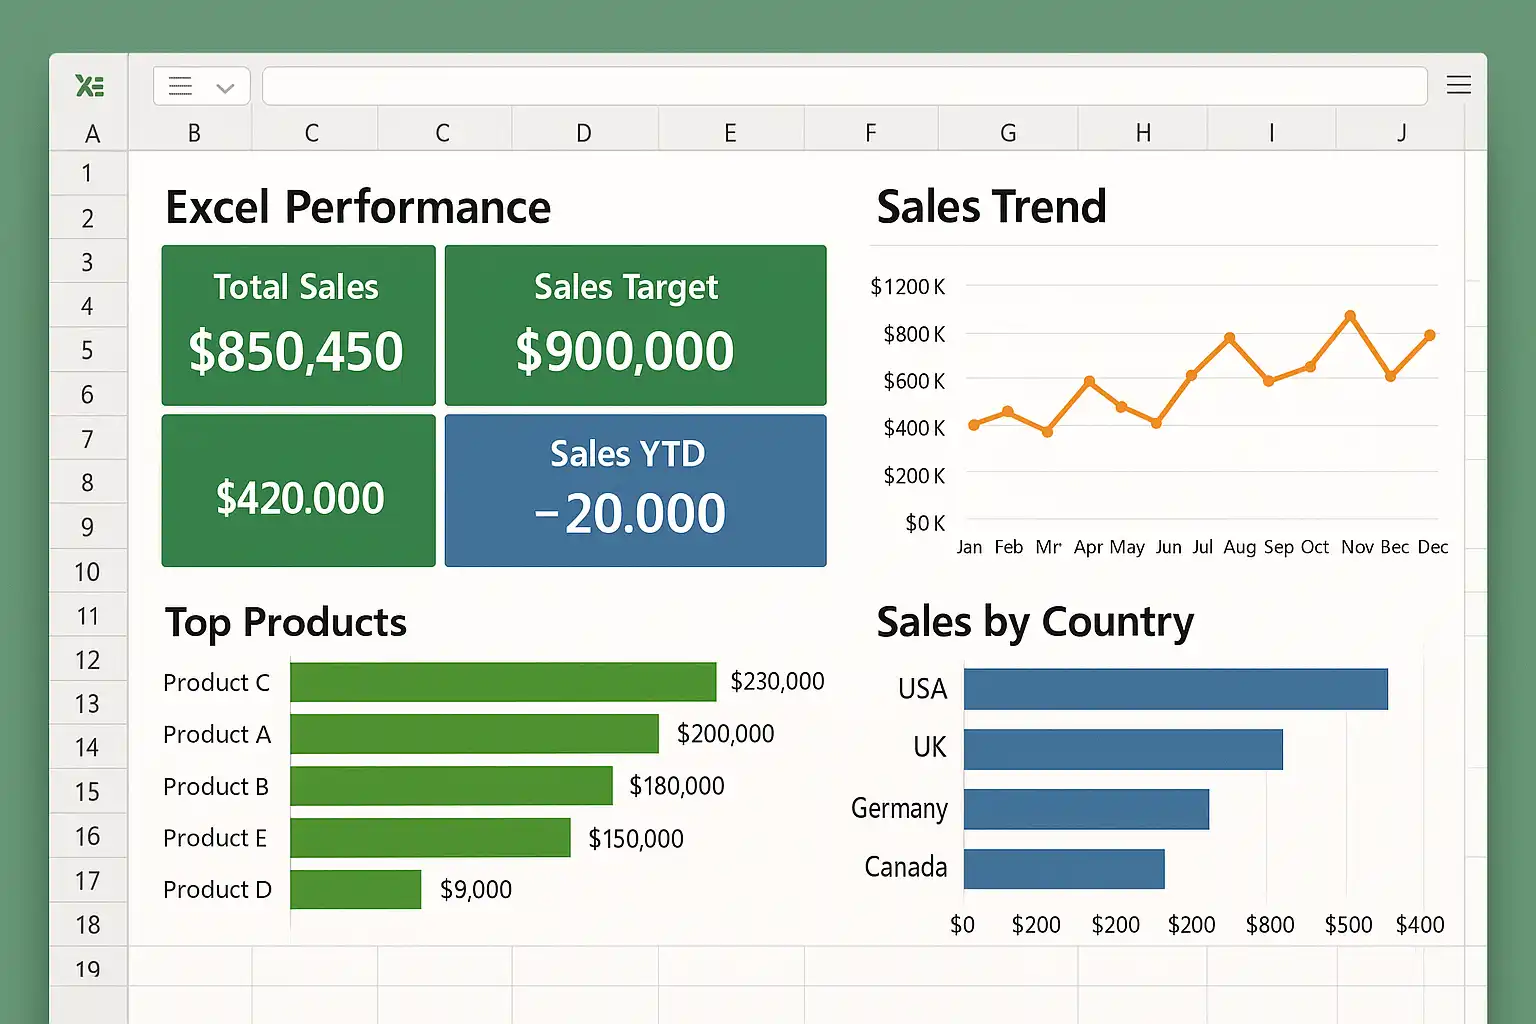This screenshot has width=1536, height=1024.
Task: Select column G header
Action: pos(1007,133)
